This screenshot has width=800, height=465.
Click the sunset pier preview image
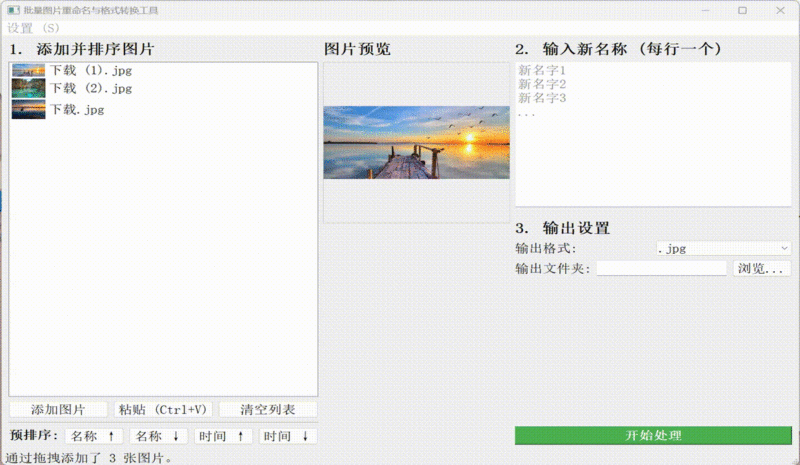(x=417, y=143)
